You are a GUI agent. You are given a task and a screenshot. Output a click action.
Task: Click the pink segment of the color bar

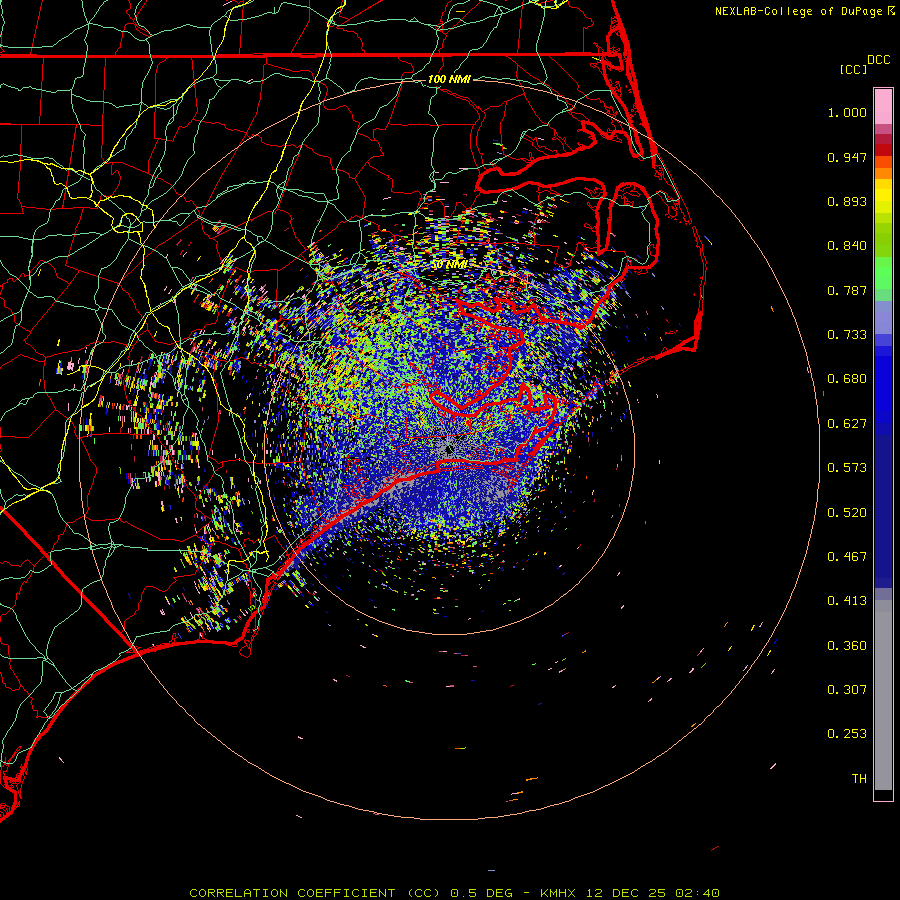pos(883,107)
